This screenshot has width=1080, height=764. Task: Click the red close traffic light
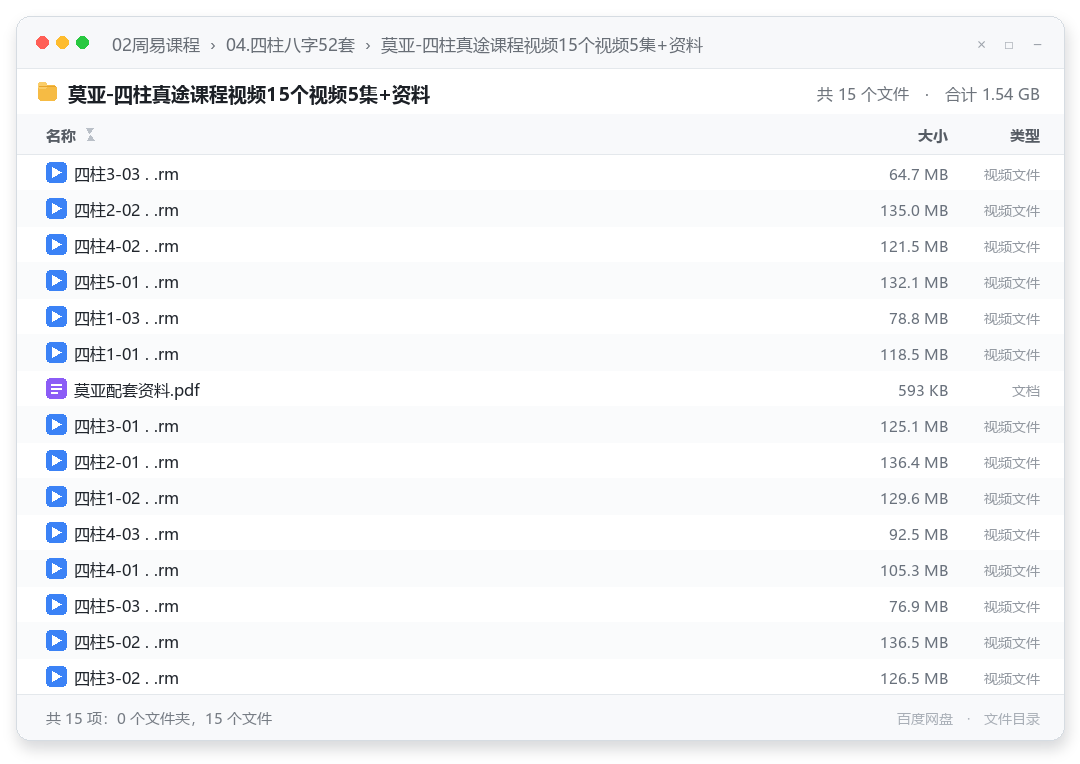click(x=43, y=43)
